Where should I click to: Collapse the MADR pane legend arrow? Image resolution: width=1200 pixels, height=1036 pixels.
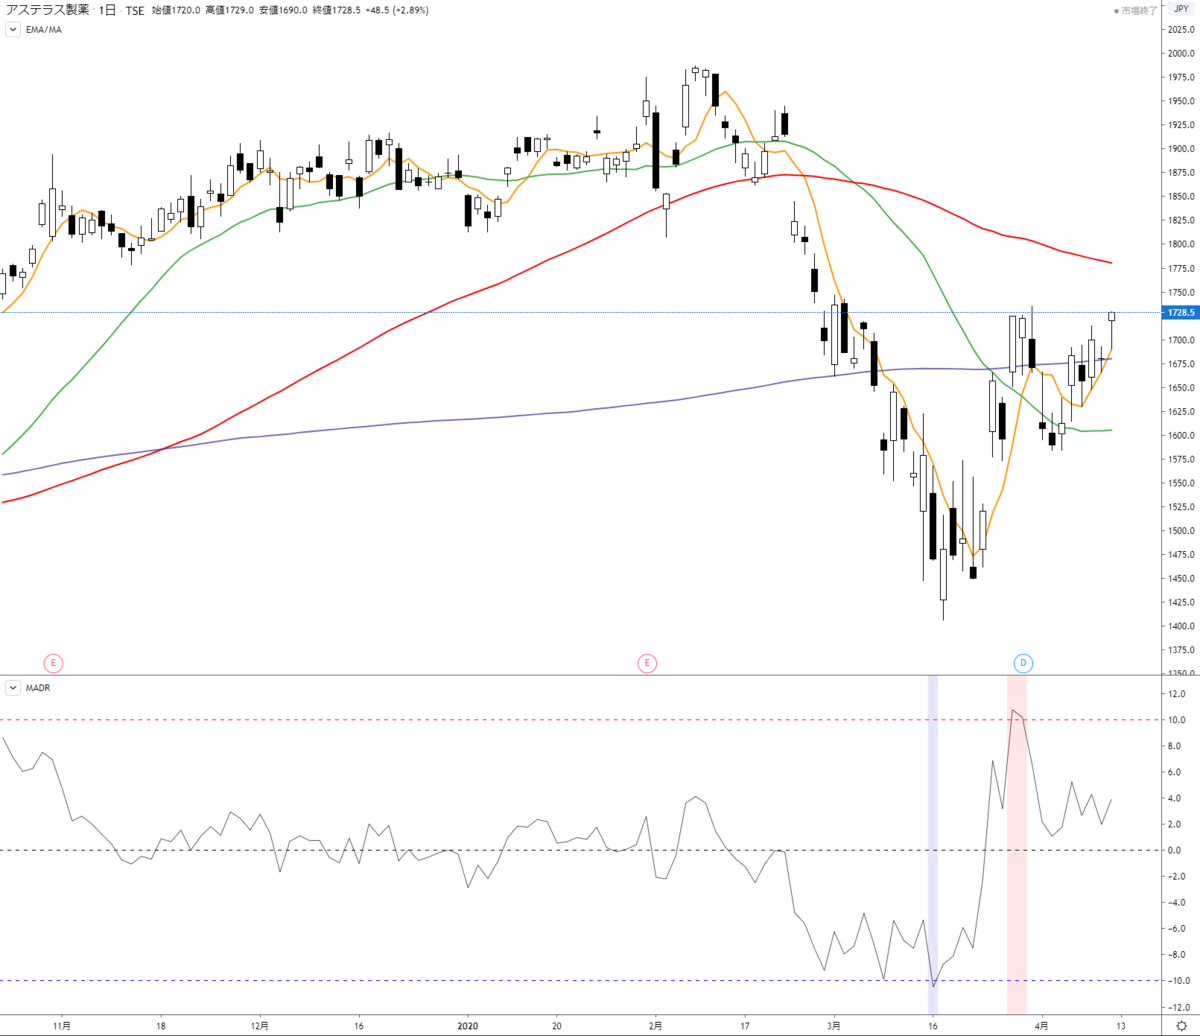pos(13,688)
